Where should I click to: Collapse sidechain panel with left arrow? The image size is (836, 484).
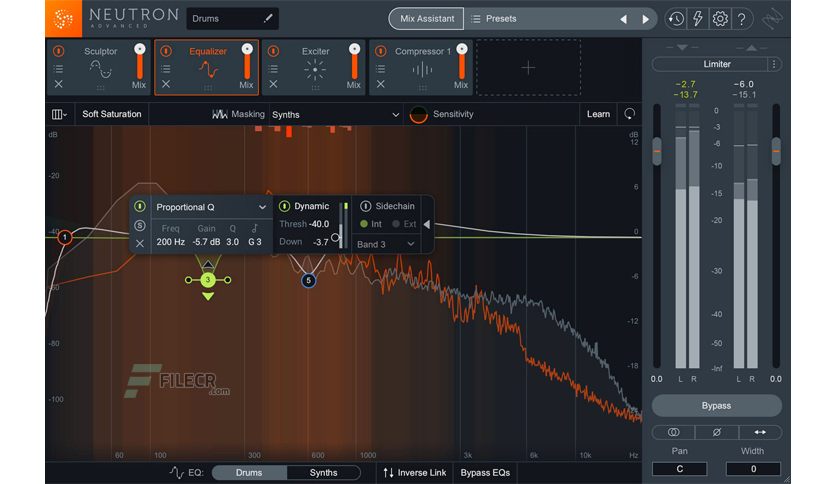[x=427, y=224]
